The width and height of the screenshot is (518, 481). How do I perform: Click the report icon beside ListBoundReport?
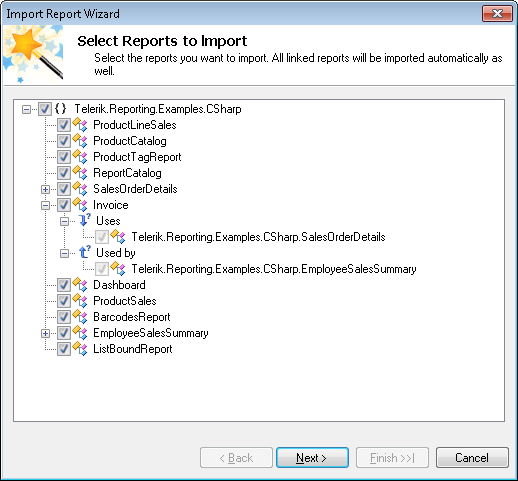pos(80,349)
